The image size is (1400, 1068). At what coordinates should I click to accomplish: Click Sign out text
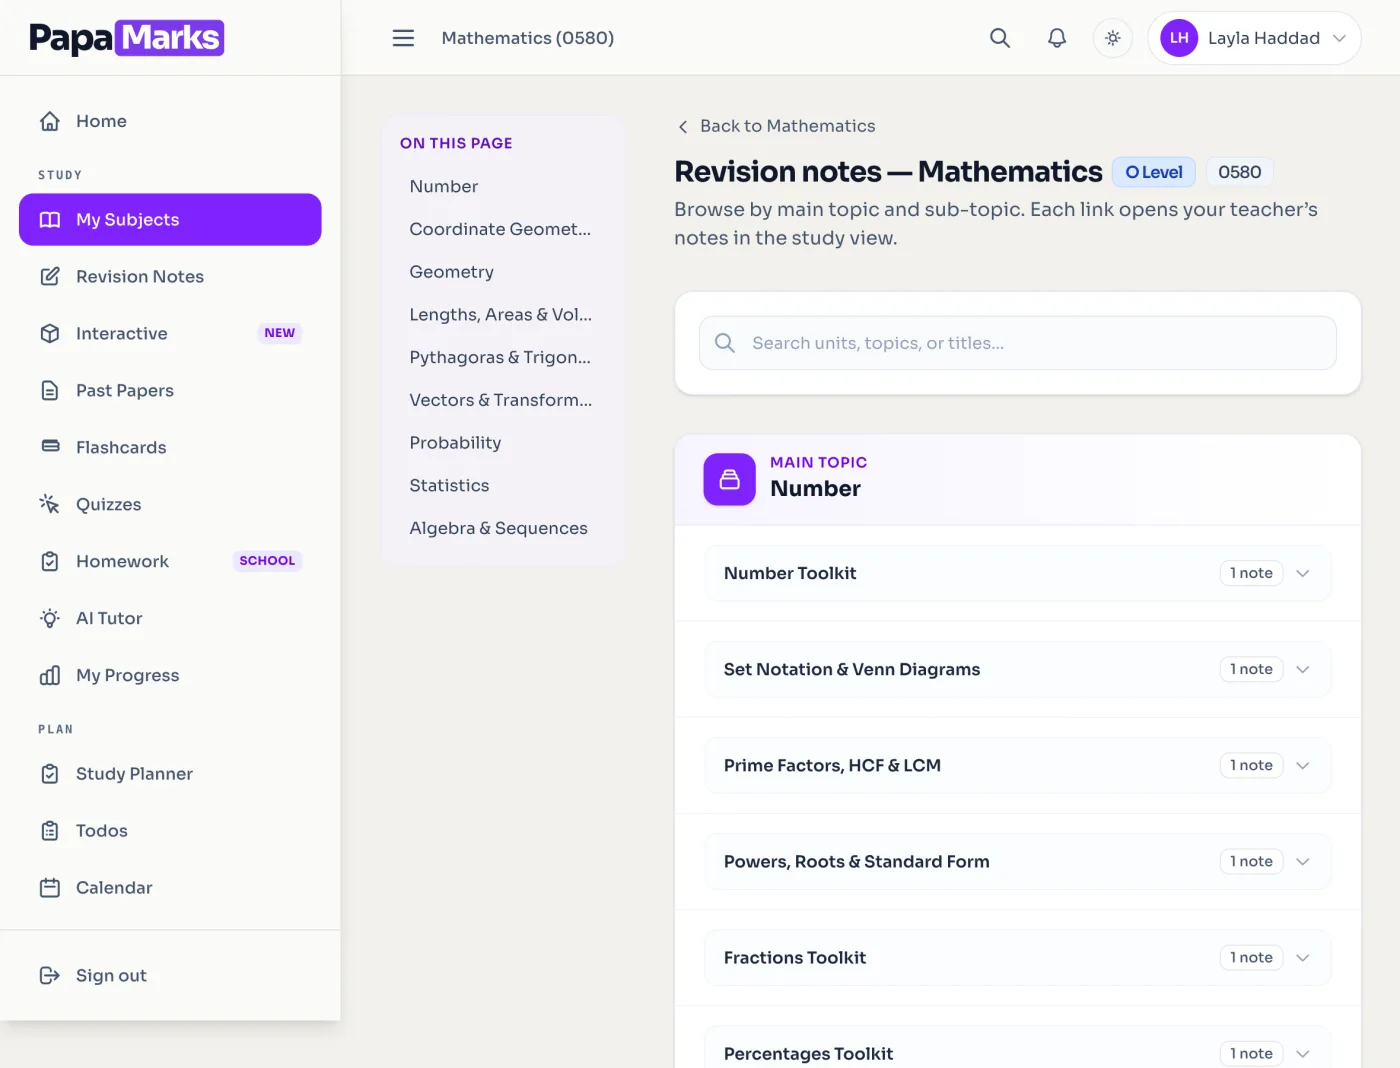(111, 976)
